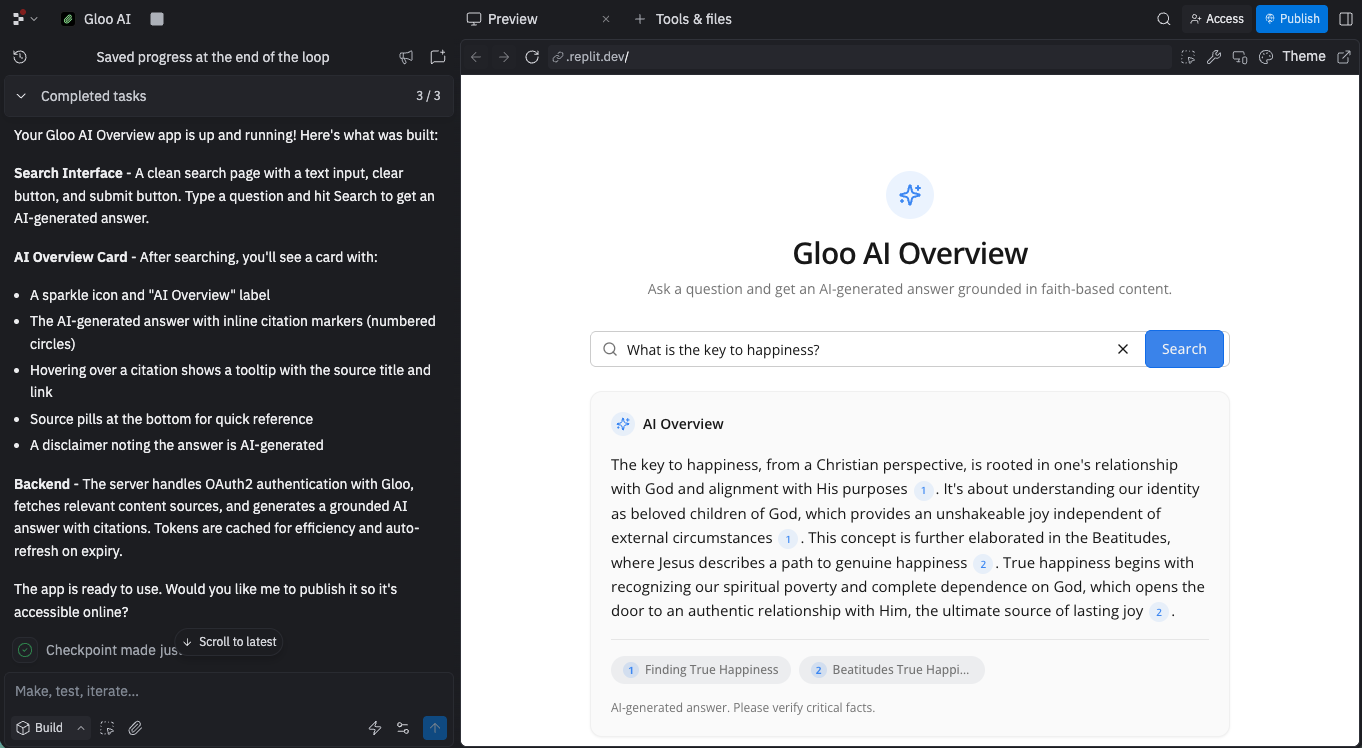The image size is (1362, 748).
Task: Open the Beatitudes True Happi... source pill
Action: click(x=892, y=670)
